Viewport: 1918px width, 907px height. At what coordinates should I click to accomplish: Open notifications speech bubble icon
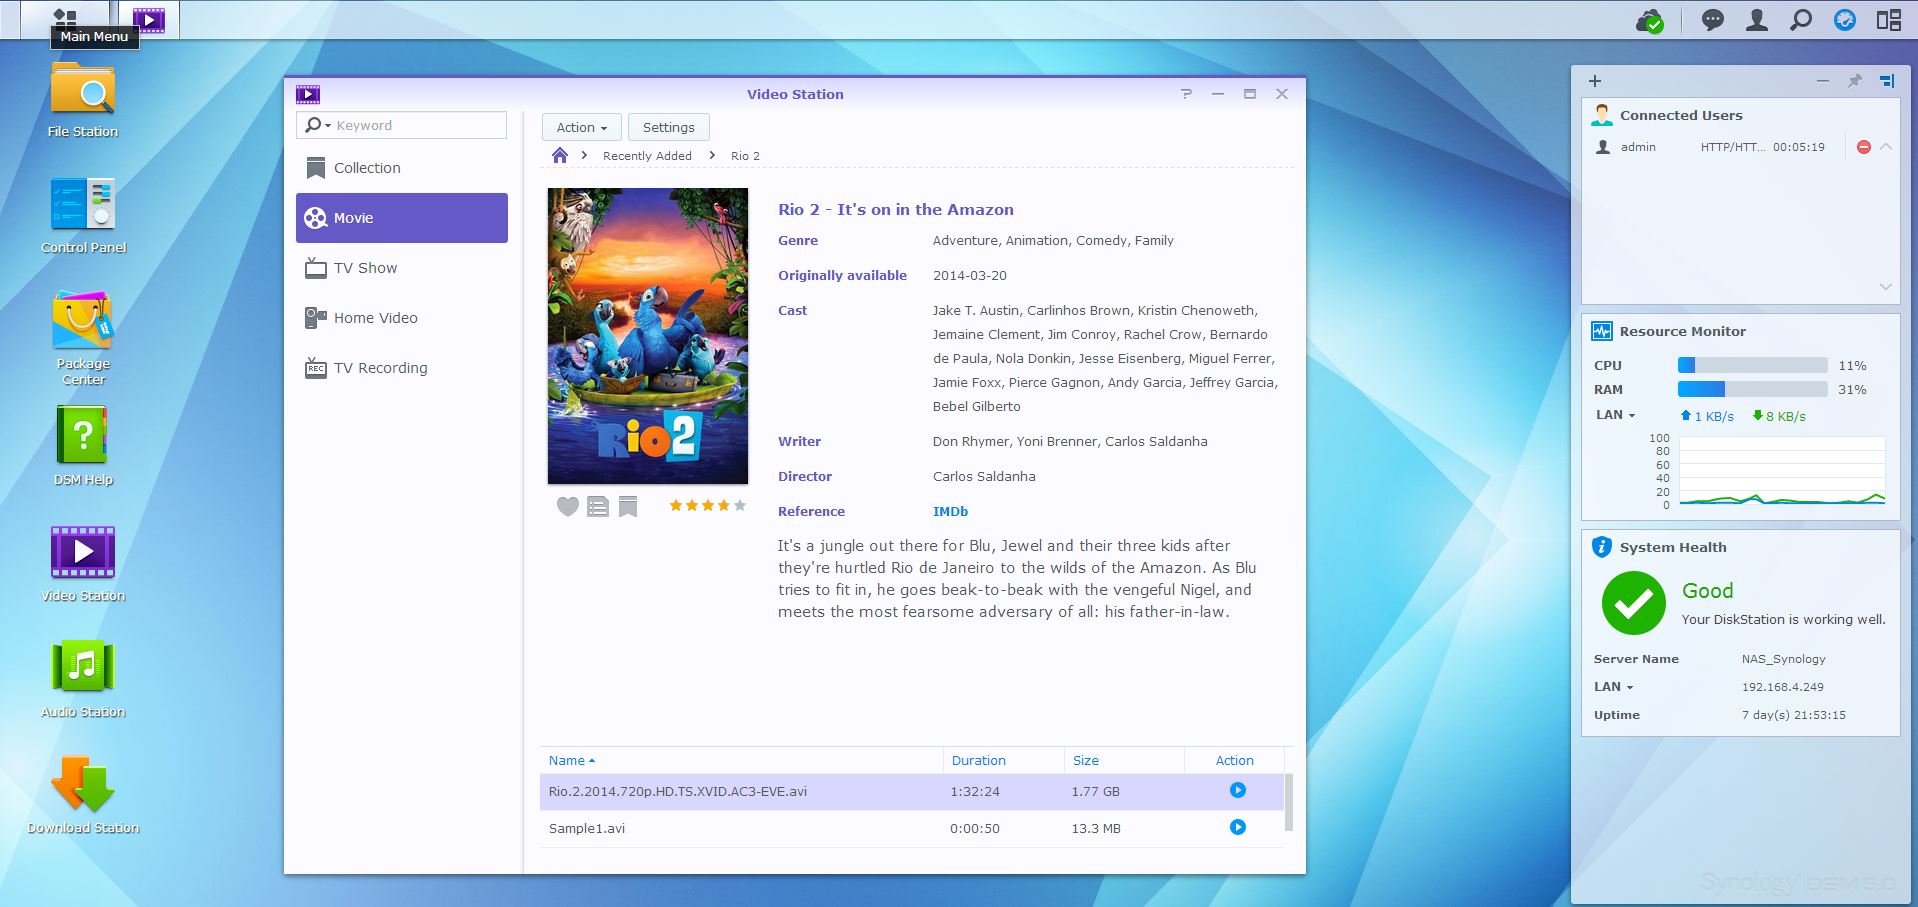pyautogui.click(x=1713, y=20)
